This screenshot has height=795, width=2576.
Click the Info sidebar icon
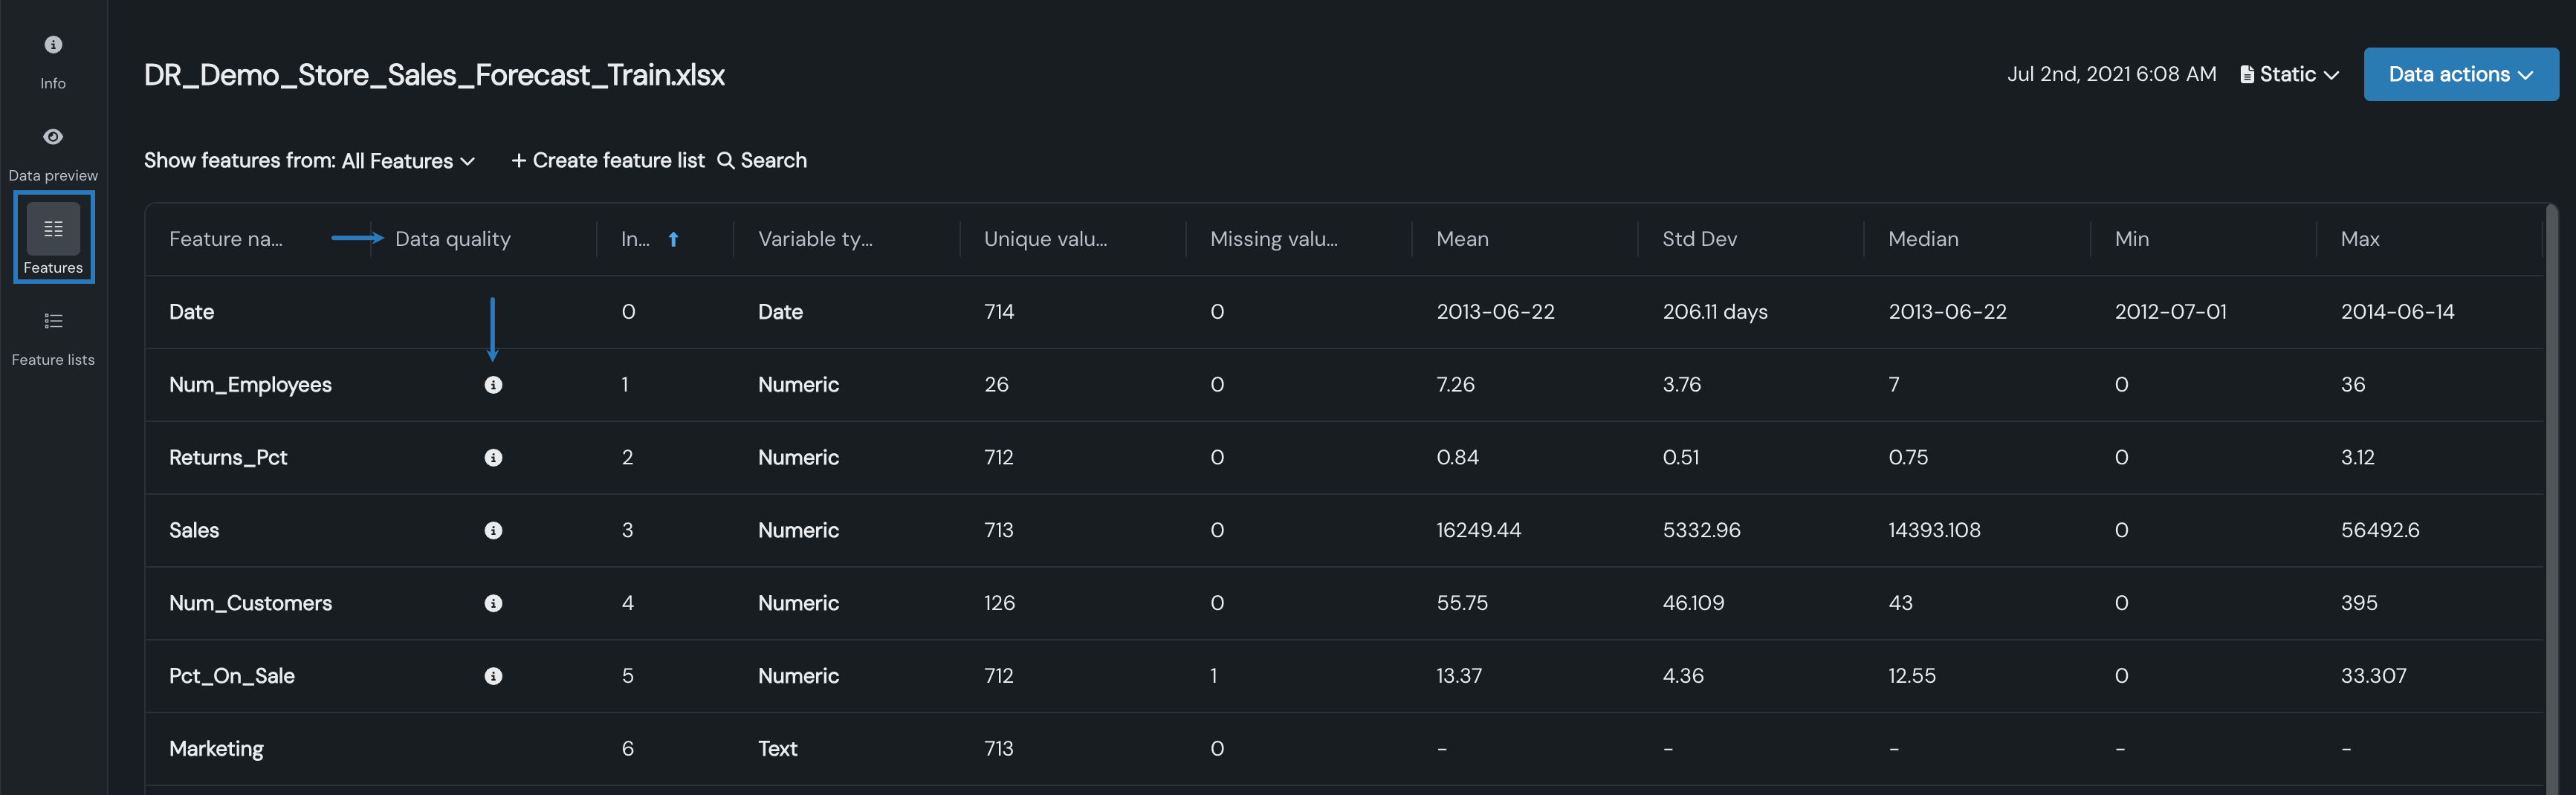[53, 45]
